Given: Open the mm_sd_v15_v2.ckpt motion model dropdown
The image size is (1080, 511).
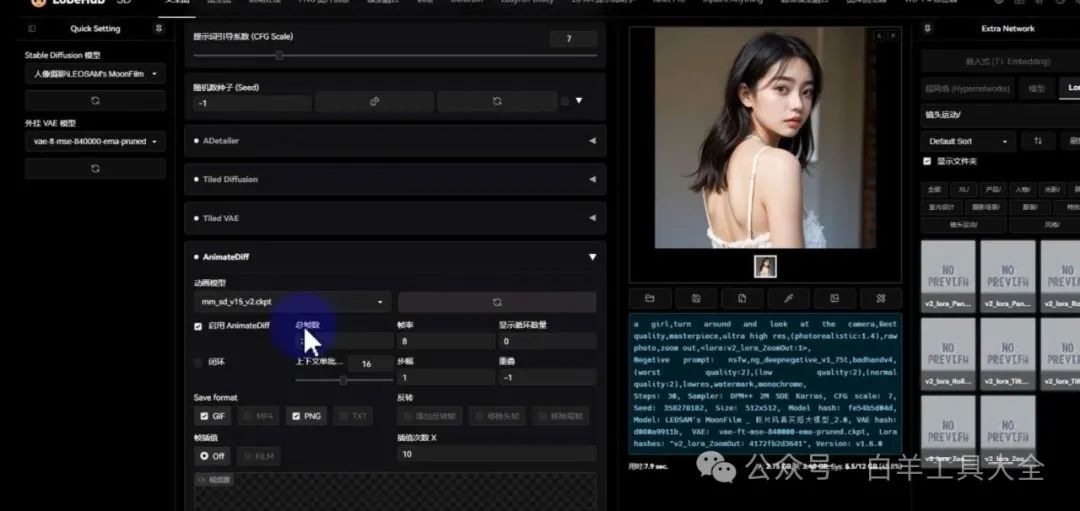Looking at the screenshot, I should [x=292, y=302].
